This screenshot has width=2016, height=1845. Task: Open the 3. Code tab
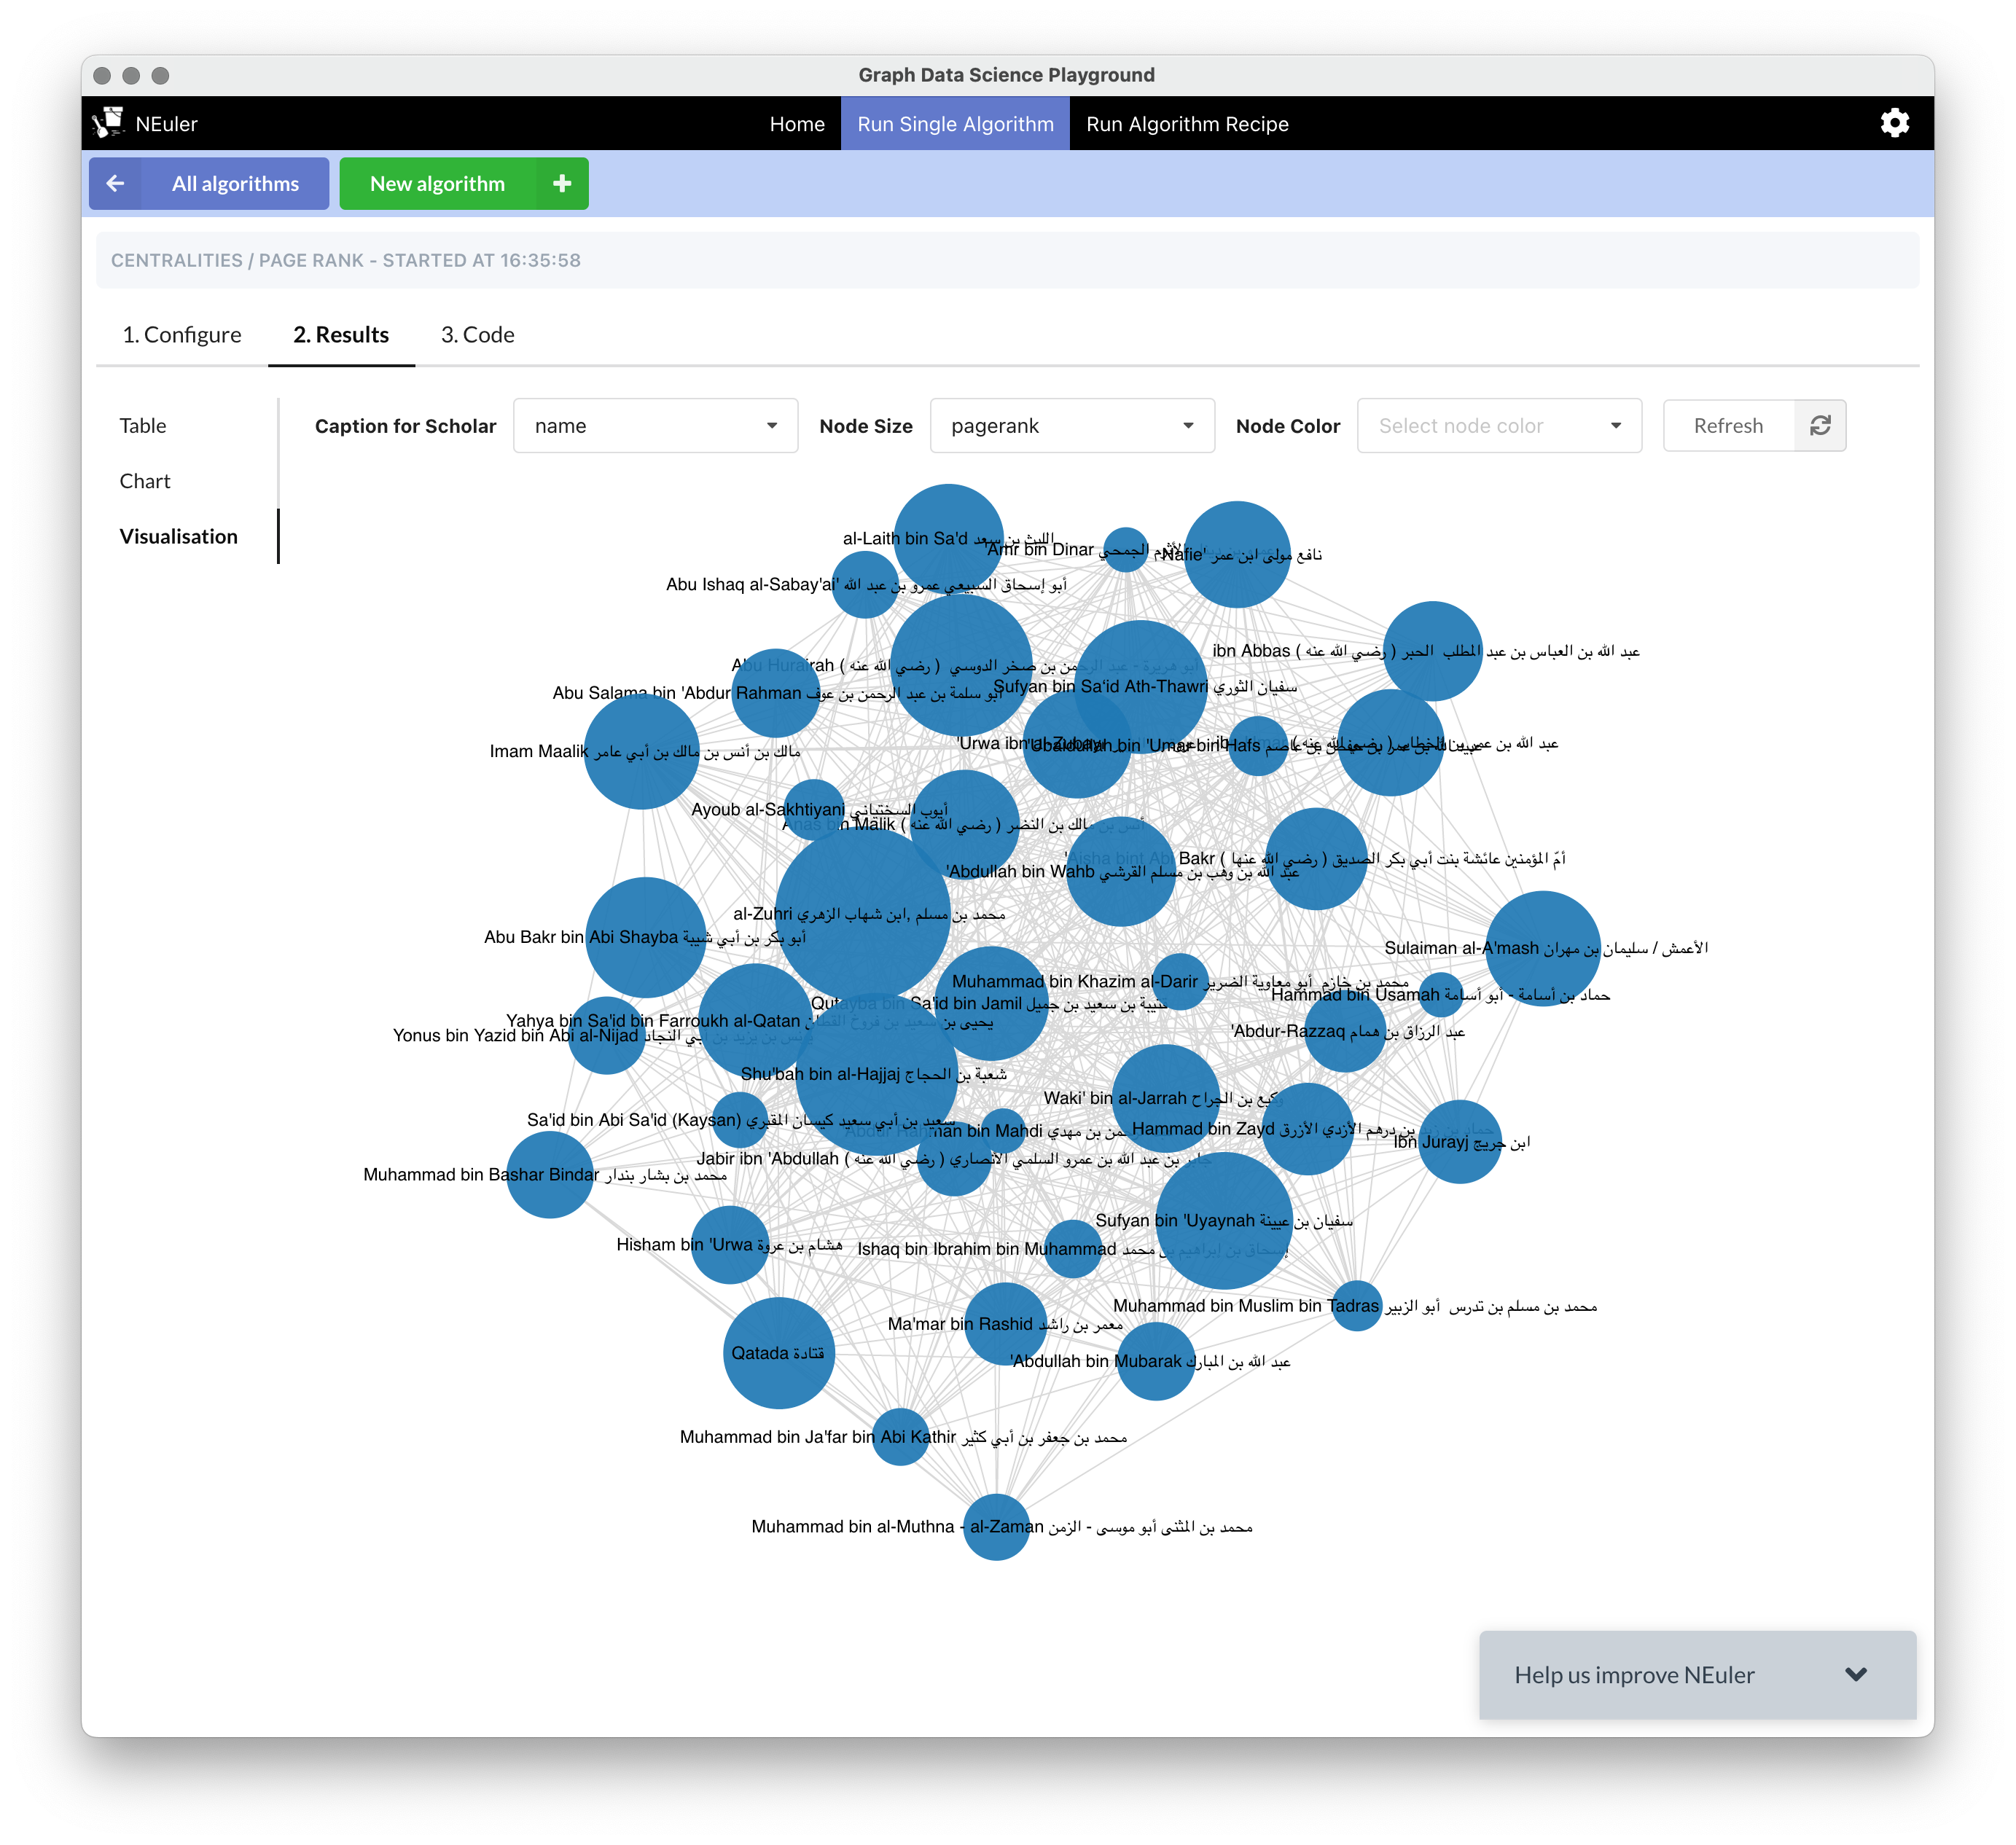coord(477,335)
